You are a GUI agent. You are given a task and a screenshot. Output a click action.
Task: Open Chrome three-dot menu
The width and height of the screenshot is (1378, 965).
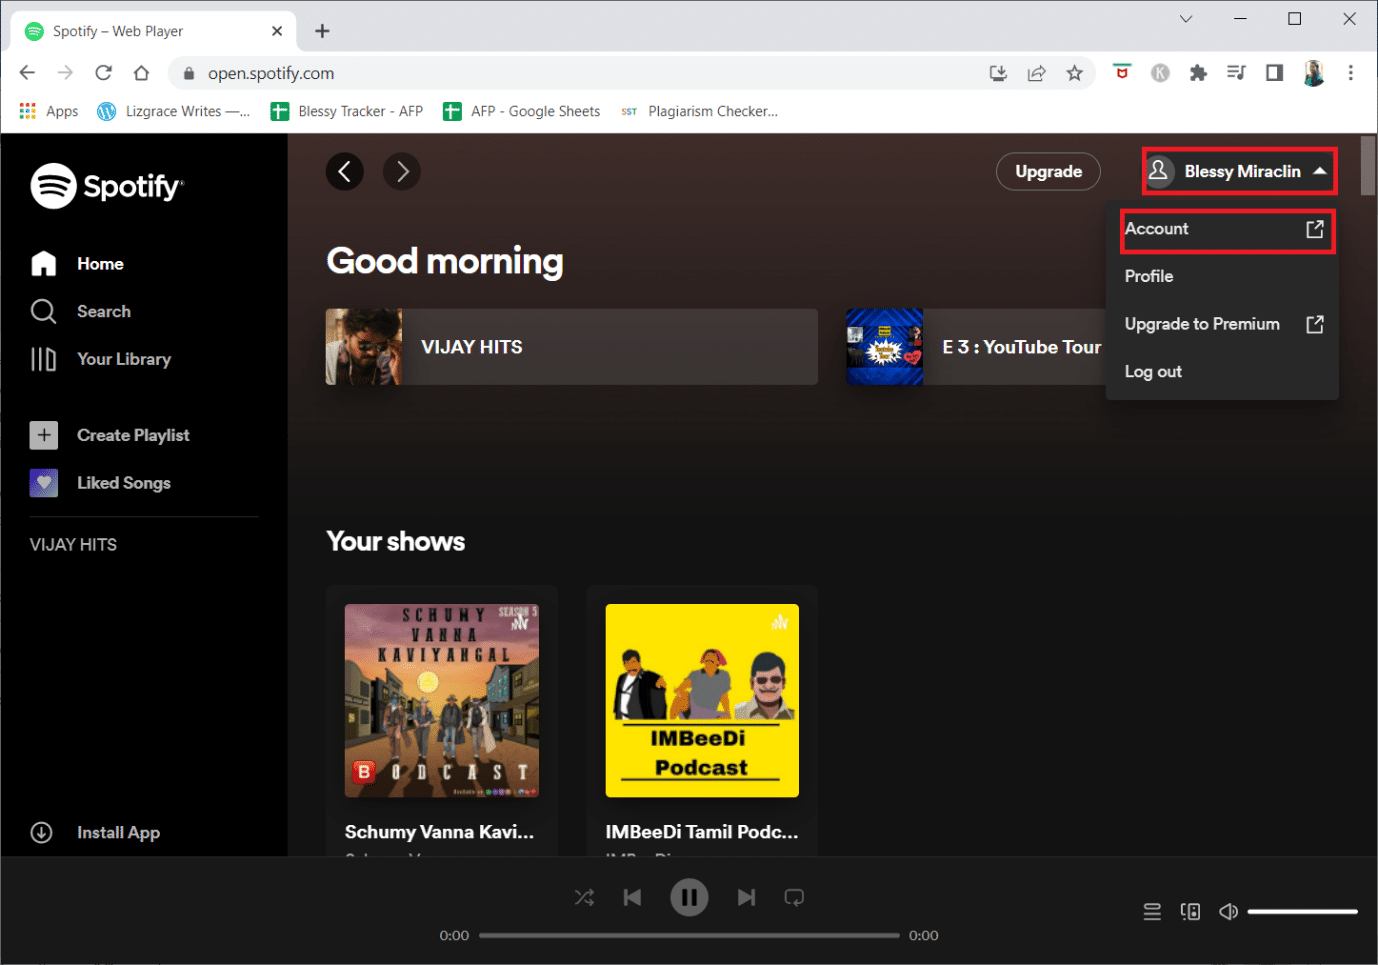click(1351, 73)
